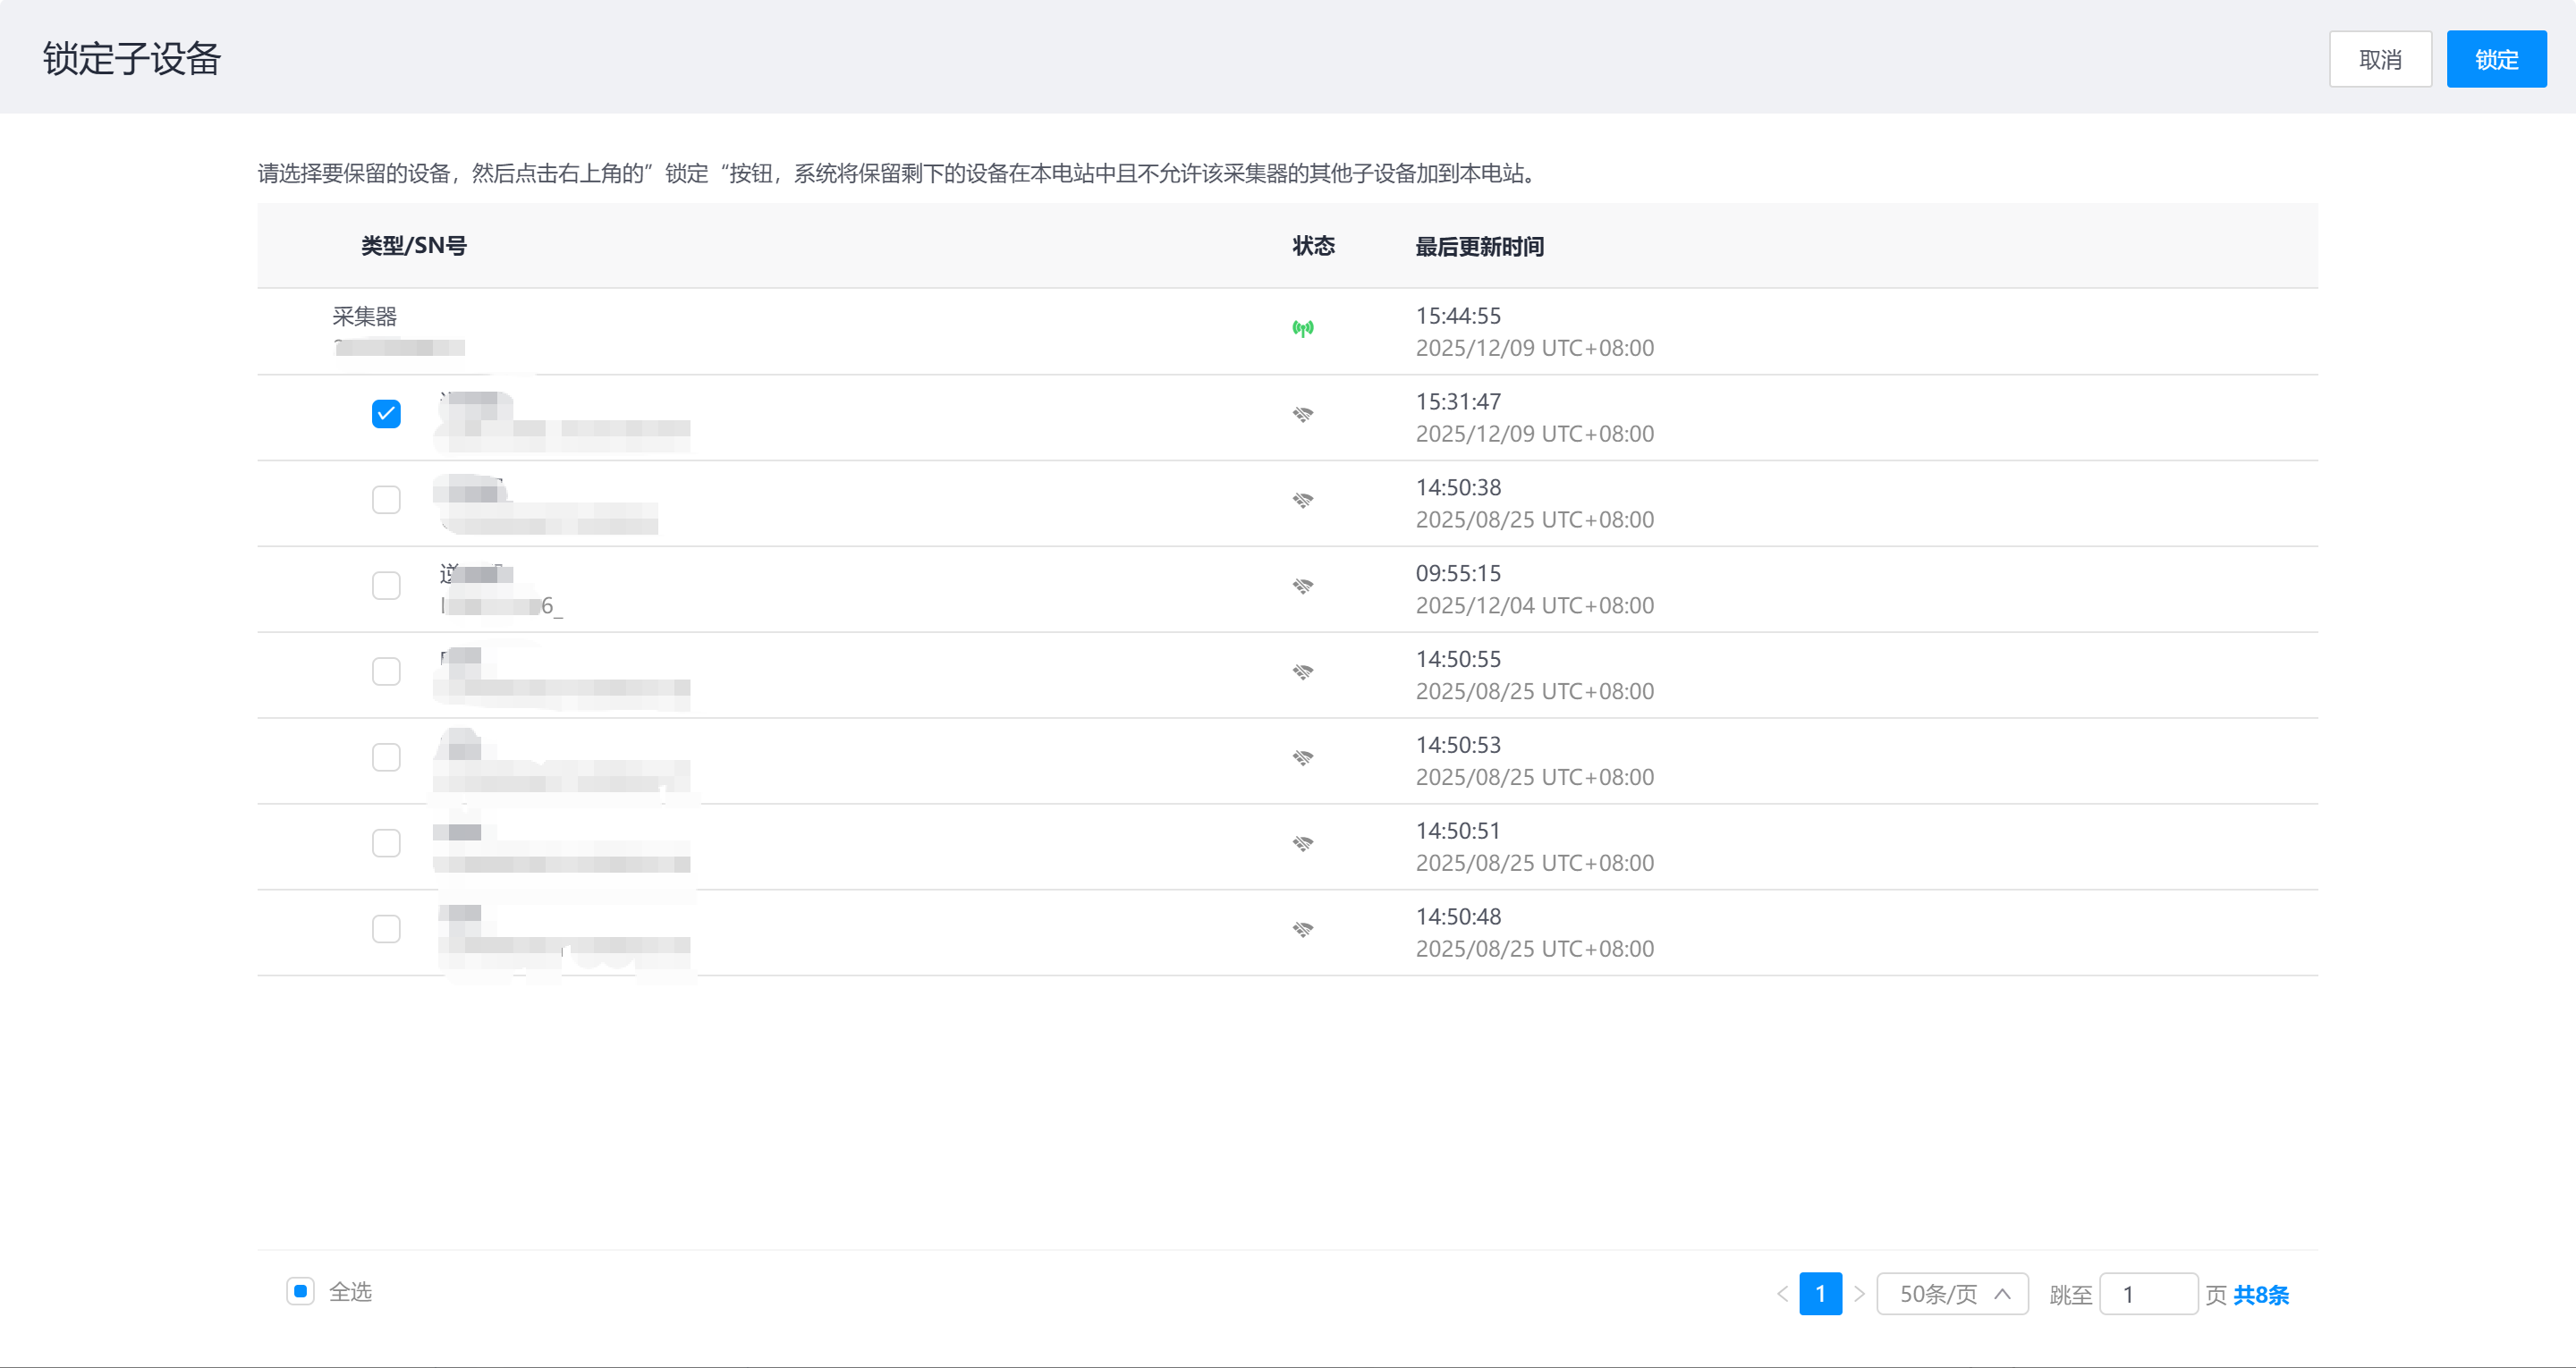Viewport: 2576px width, 1368px height.
Task: Click the blue 锁定 lock button
Action: tap(2496, 60)
